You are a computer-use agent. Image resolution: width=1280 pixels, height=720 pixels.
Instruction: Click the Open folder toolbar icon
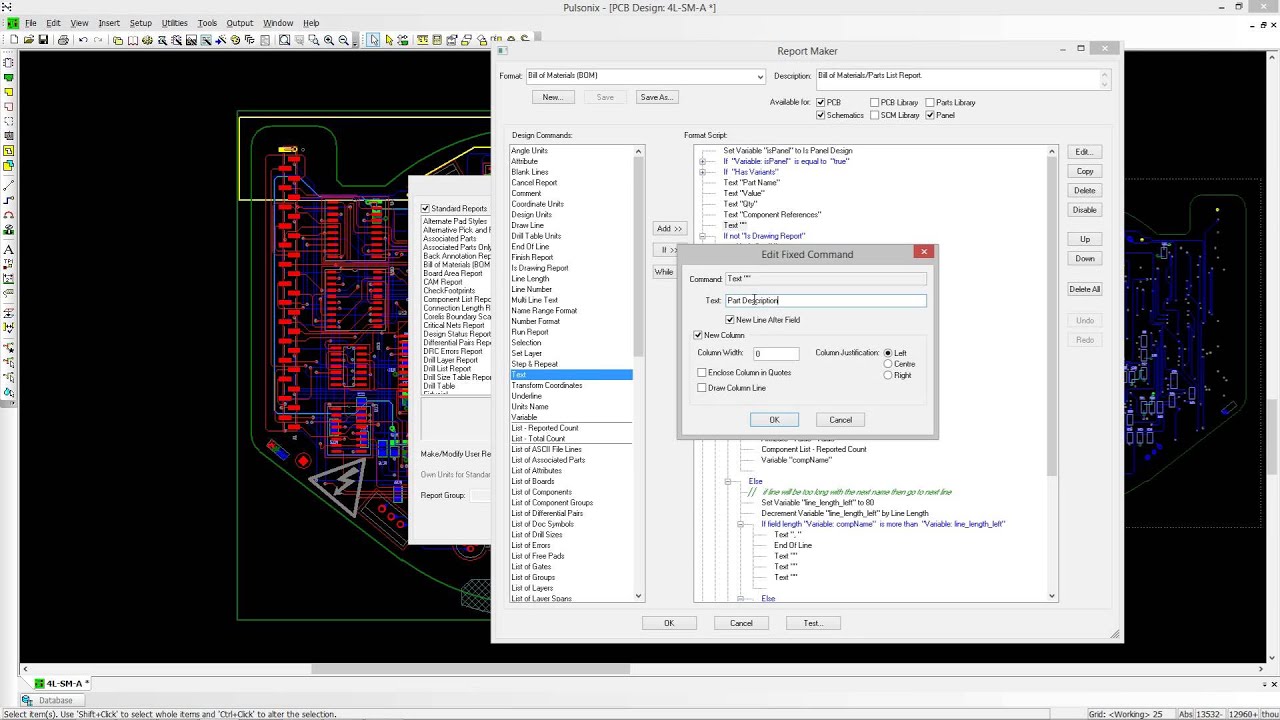click(x=29, y=40)
